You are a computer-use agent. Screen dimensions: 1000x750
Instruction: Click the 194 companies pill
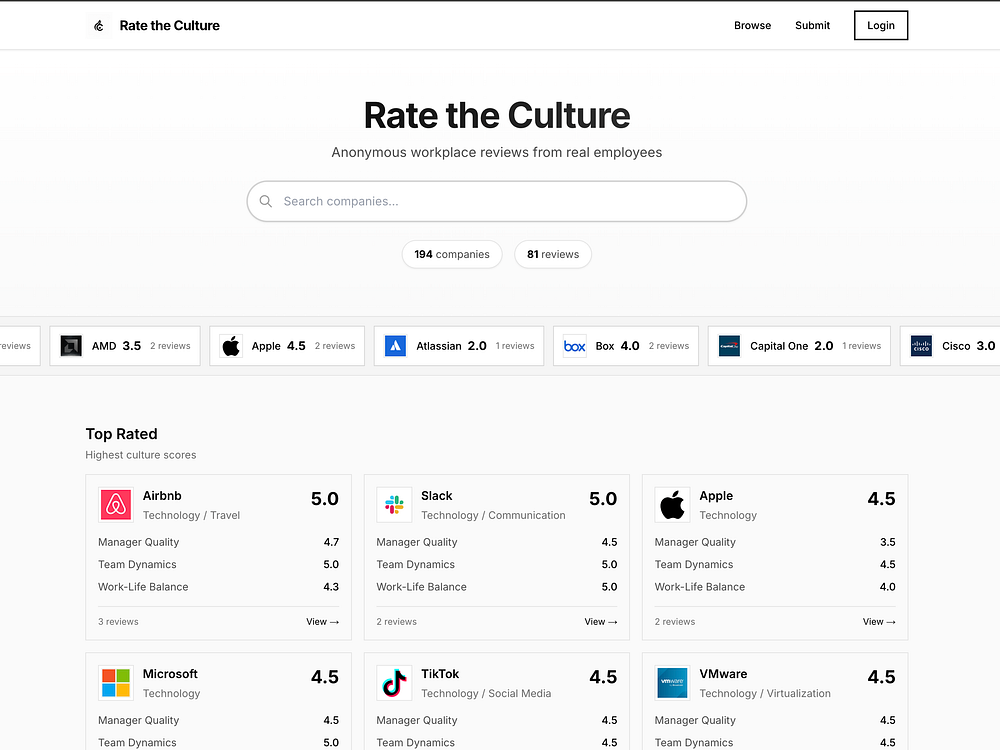coord(452,254)
